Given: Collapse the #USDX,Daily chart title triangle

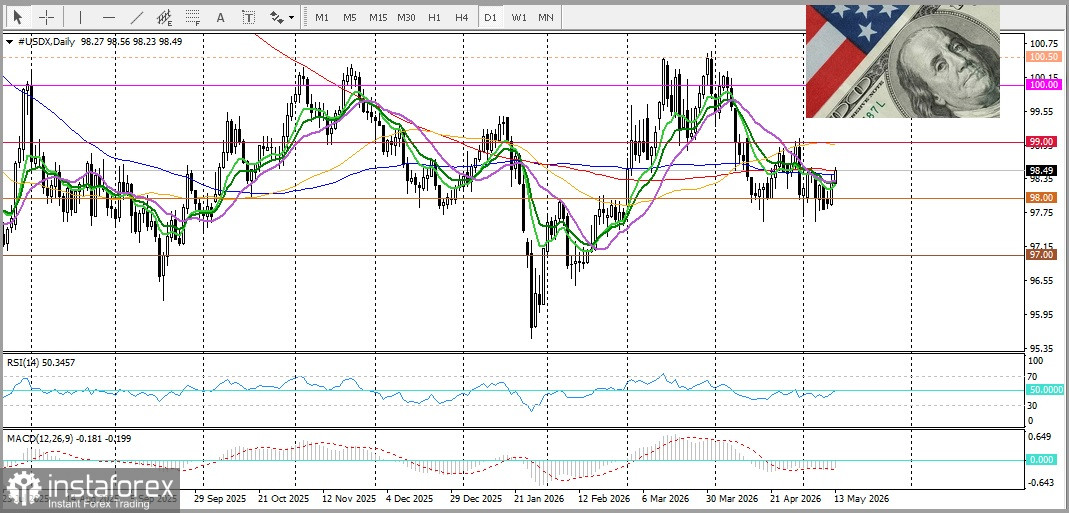Looking at the screenshot, I should [10, 42].
